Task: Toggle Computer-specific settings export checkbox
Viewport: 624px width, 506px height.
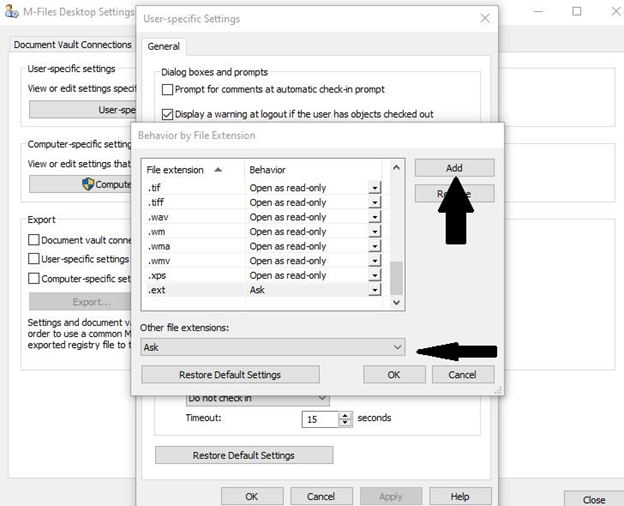Action: [x=34, y=278]
